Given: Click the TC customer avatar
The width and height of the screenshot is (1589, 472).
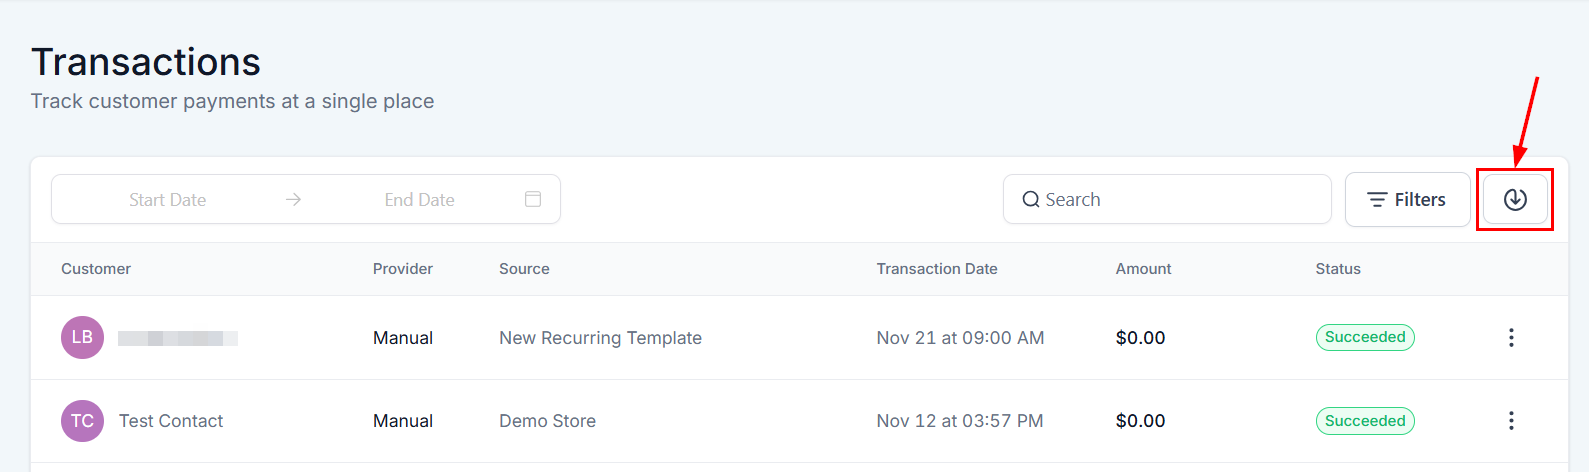Looking at the screenshot, I should [x=82, y=421].
